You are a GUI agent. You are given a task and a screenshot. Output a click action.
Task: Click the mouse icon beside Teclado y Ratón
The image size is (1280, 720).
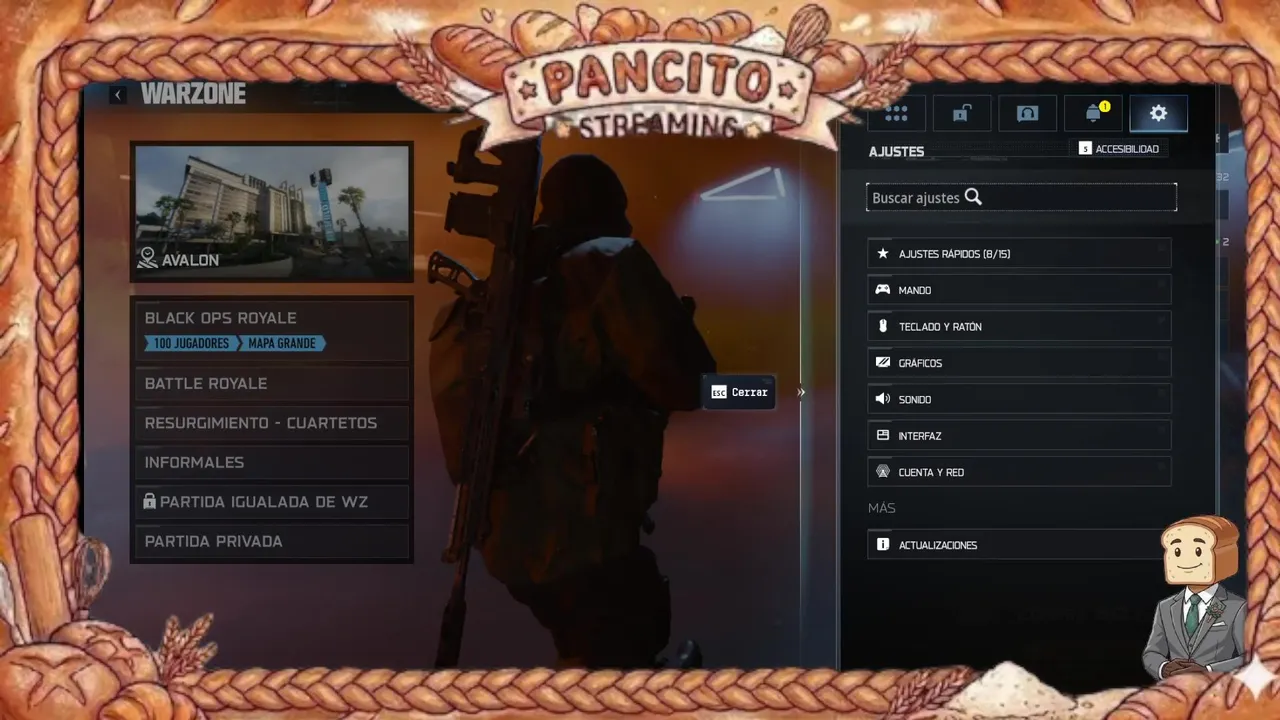point(883,326)
